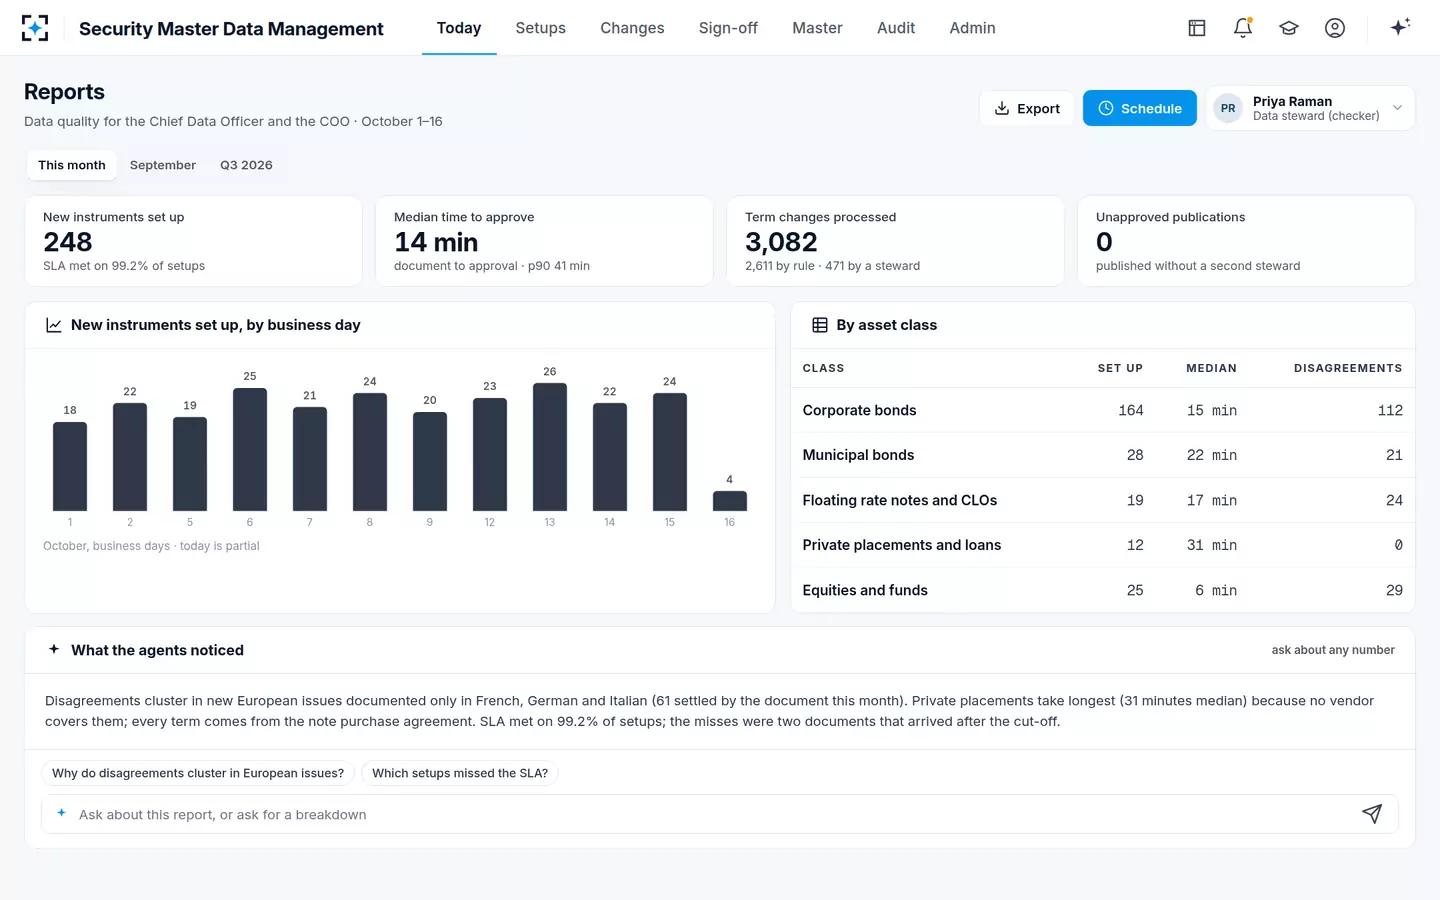Go to the Changes tab
Image resolution: width=1440 pixels, height=900 pixels.
coord(632,28)
